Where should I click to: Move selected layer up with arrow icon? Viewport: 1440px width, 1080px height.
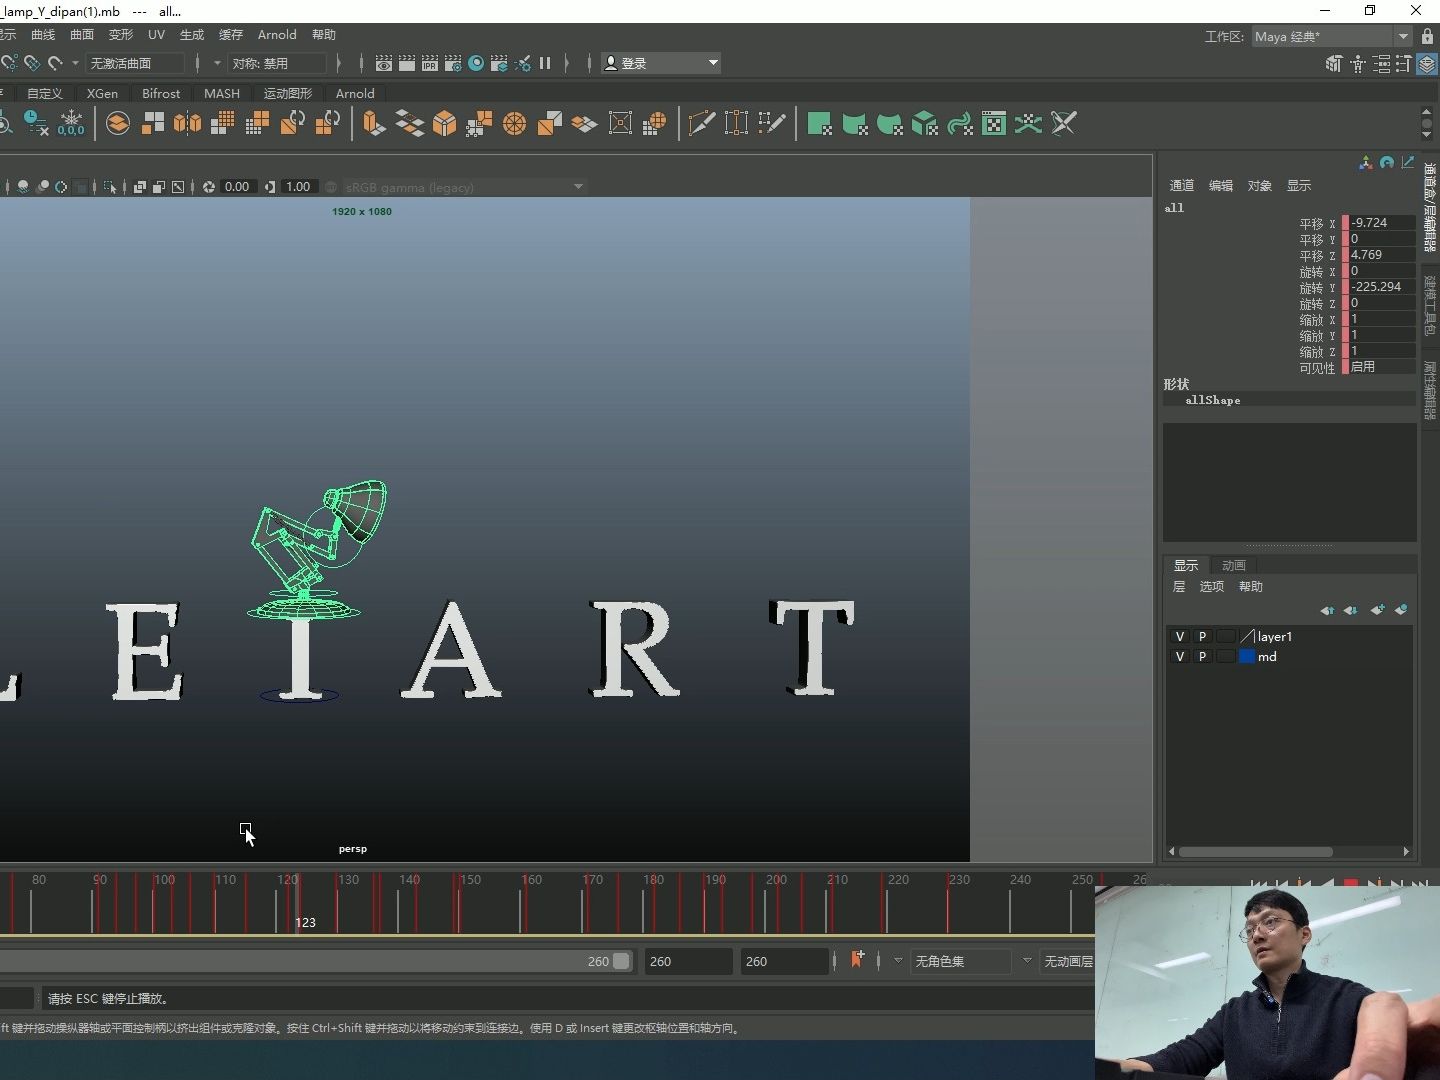pos(1327,610)
